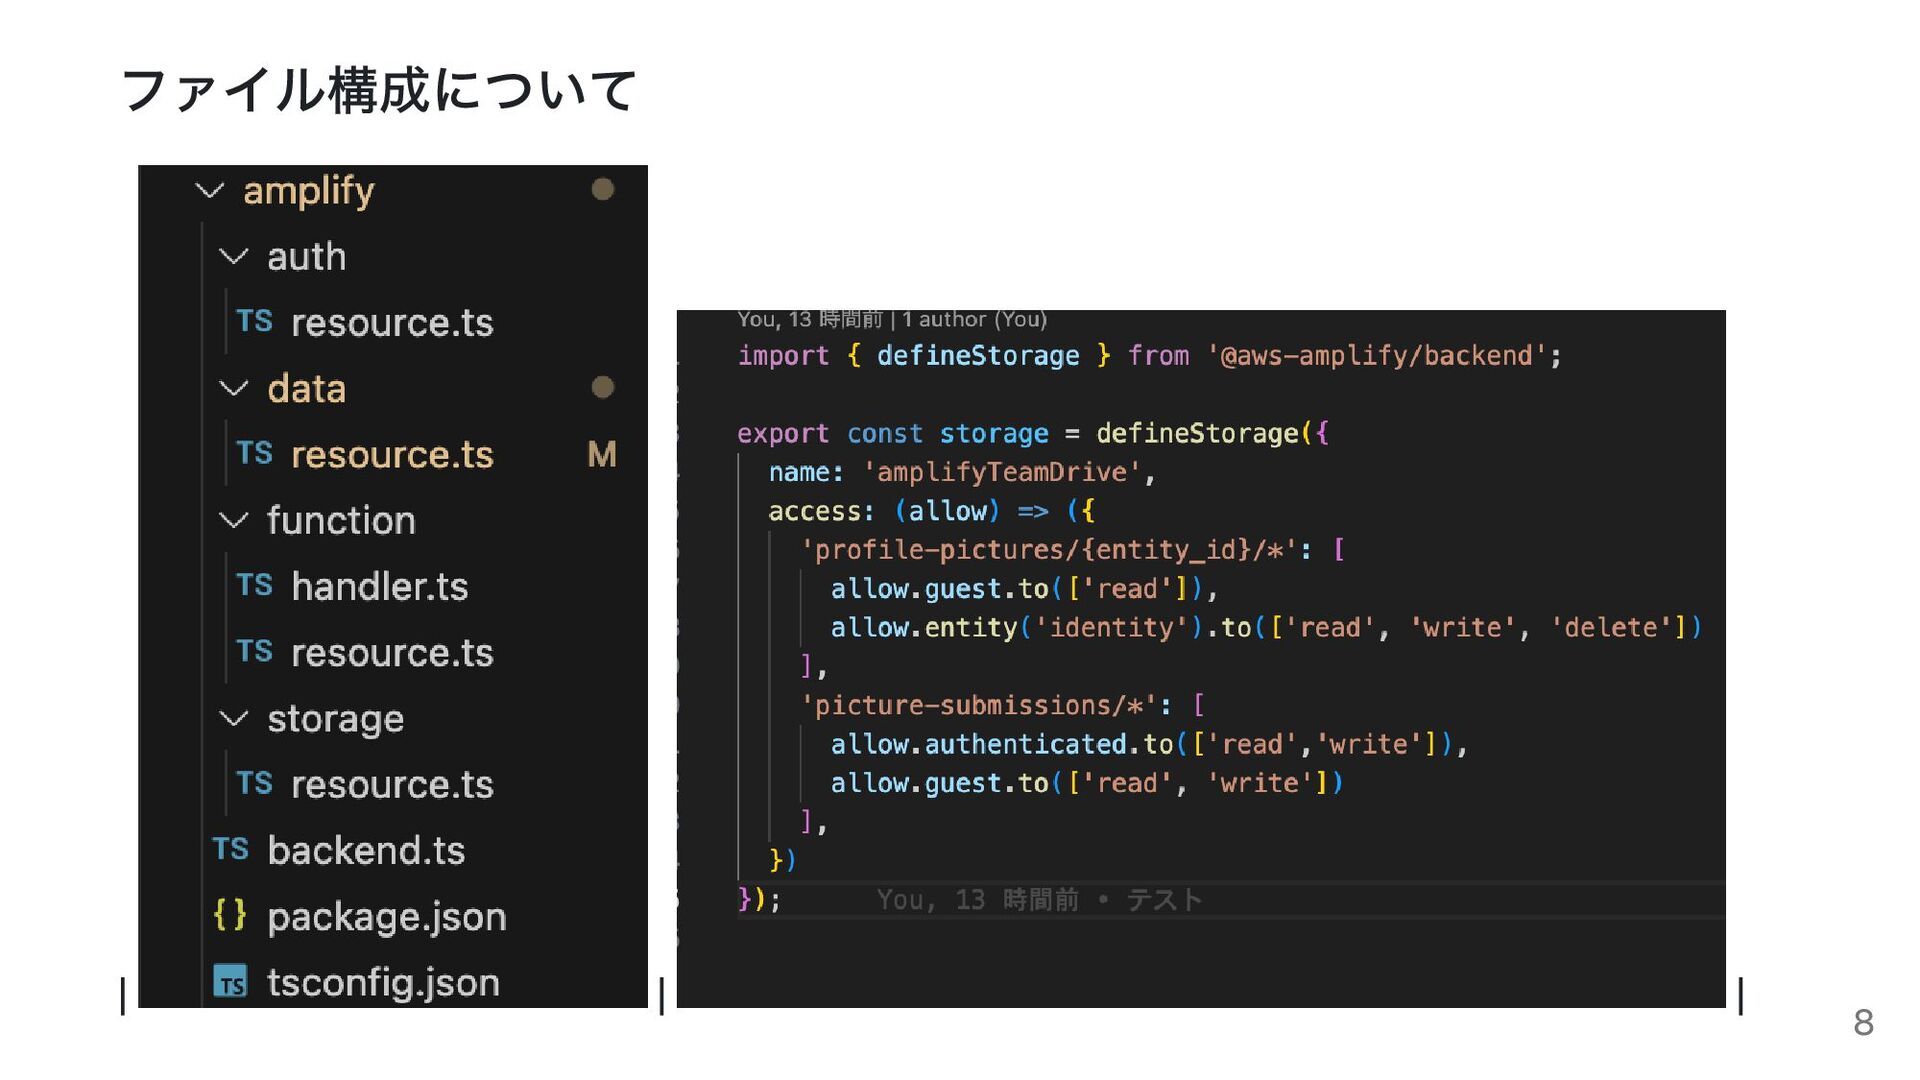1920x1080 pixels.
Task: Open modified resource.ts under data
Action: click(392, 455)
